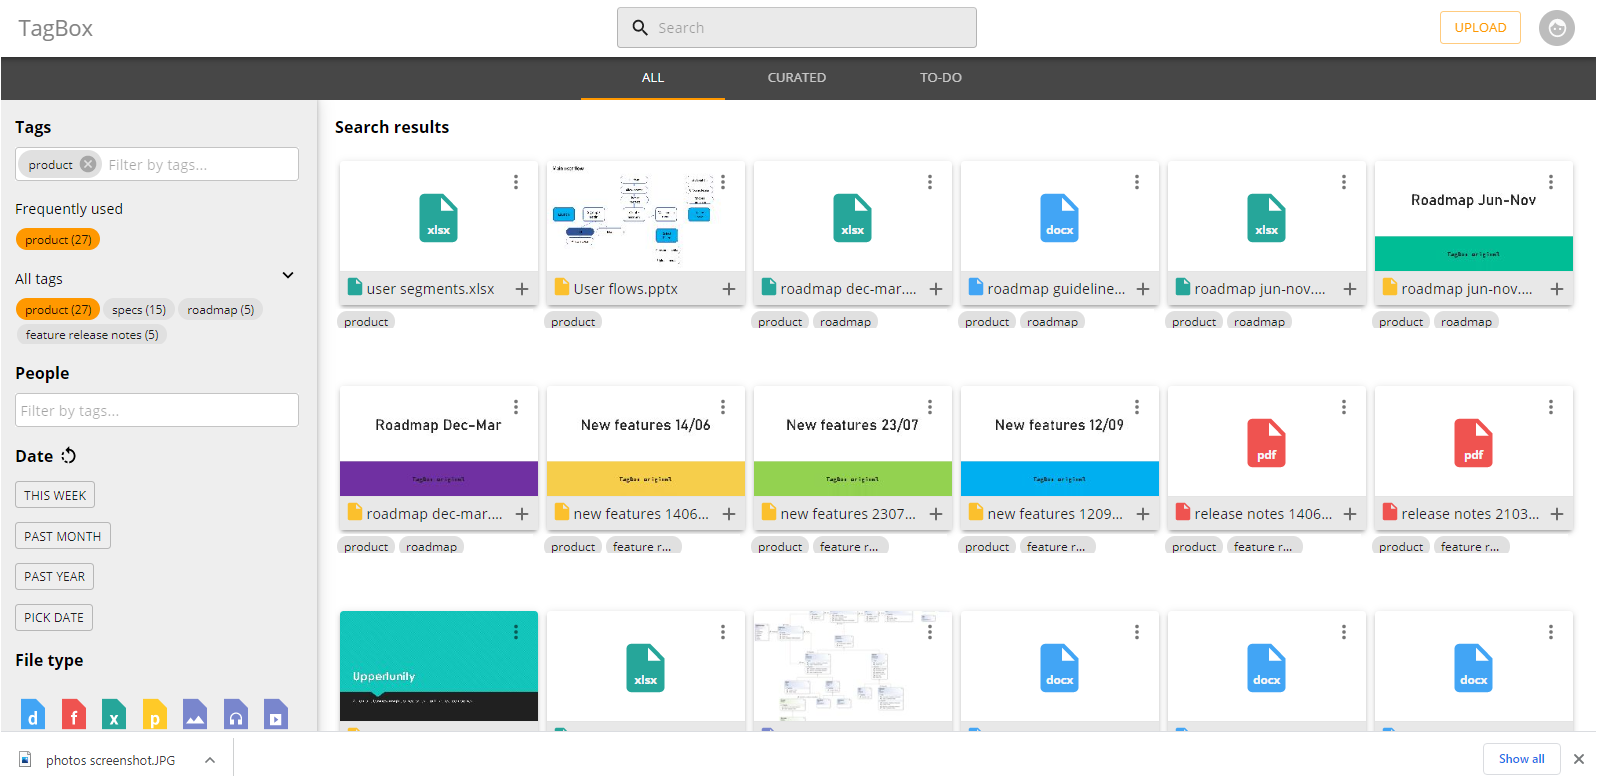Screen dimensions: 1597x777
Task: Switch to the CURATED tab
Action: click(797, 78)
